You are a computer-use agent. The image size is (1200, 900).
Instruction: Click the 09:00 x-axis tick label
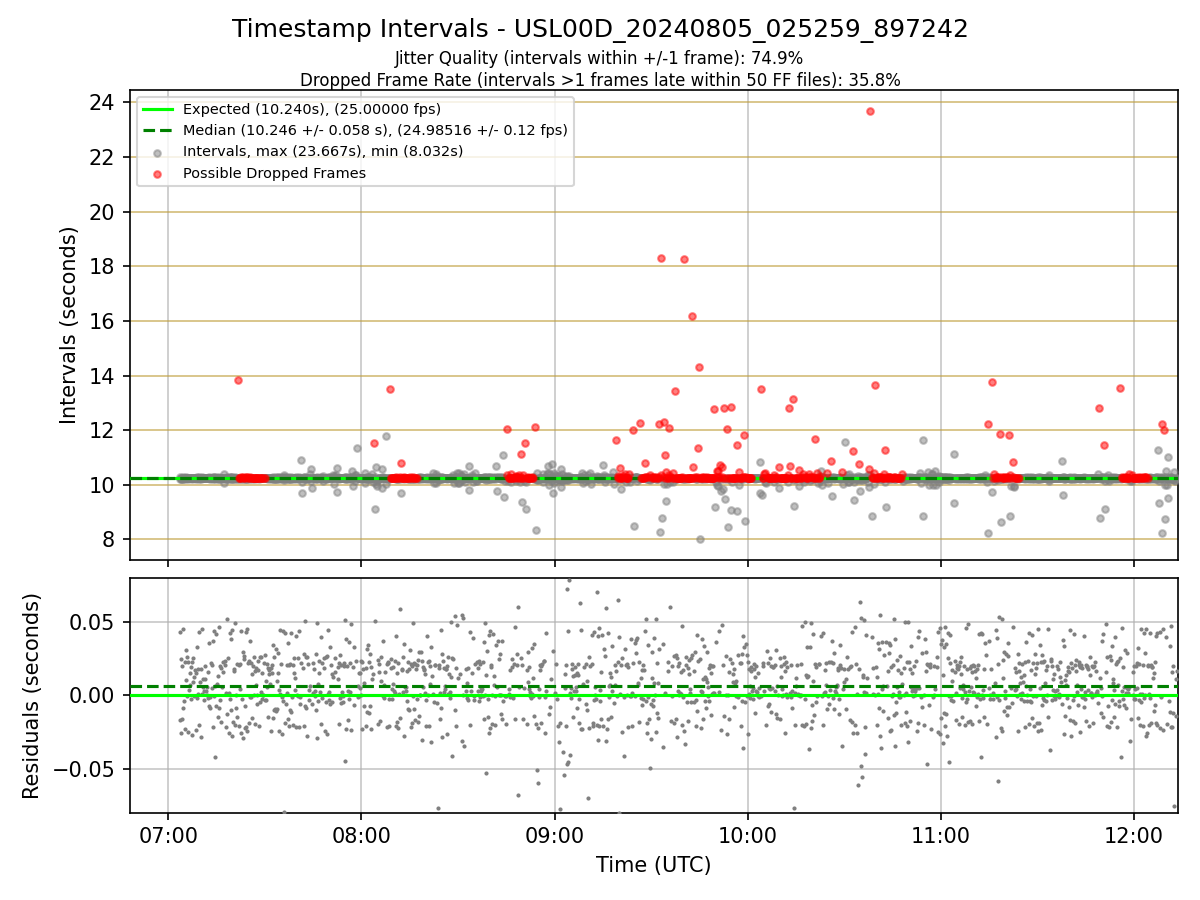click(x=555, y=835)
